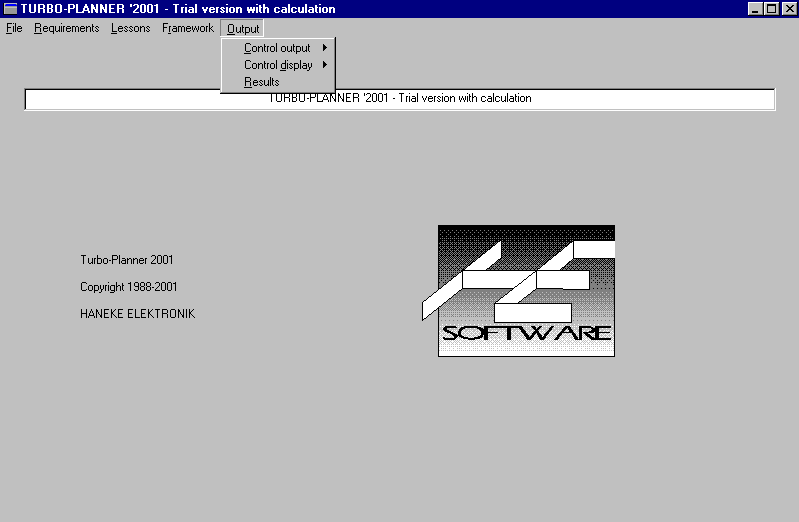Open the Framework menu
The height and width of the screenshot is (522, 799).
point(188,28)
